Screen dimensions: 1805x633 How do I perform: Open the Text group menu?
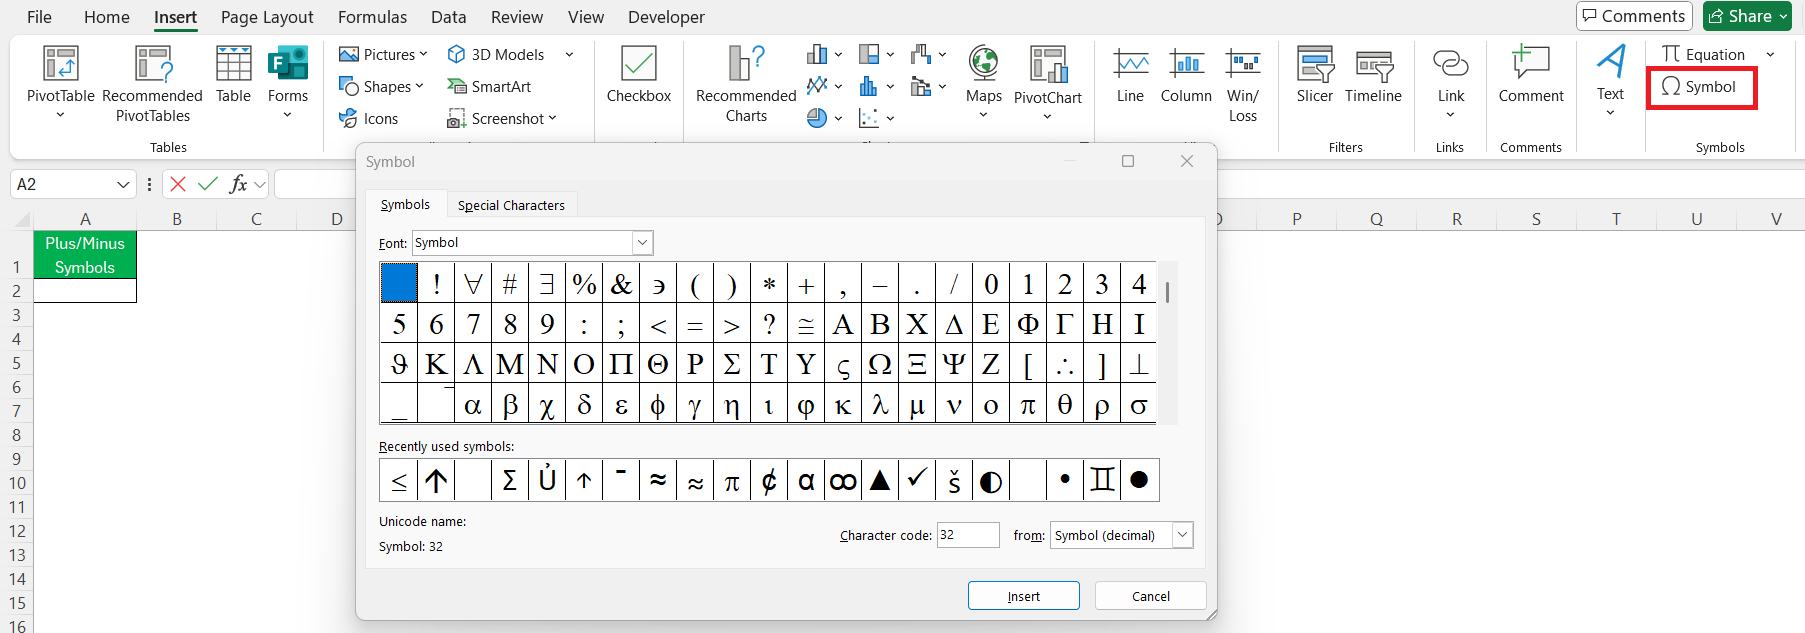[1610, 82]
